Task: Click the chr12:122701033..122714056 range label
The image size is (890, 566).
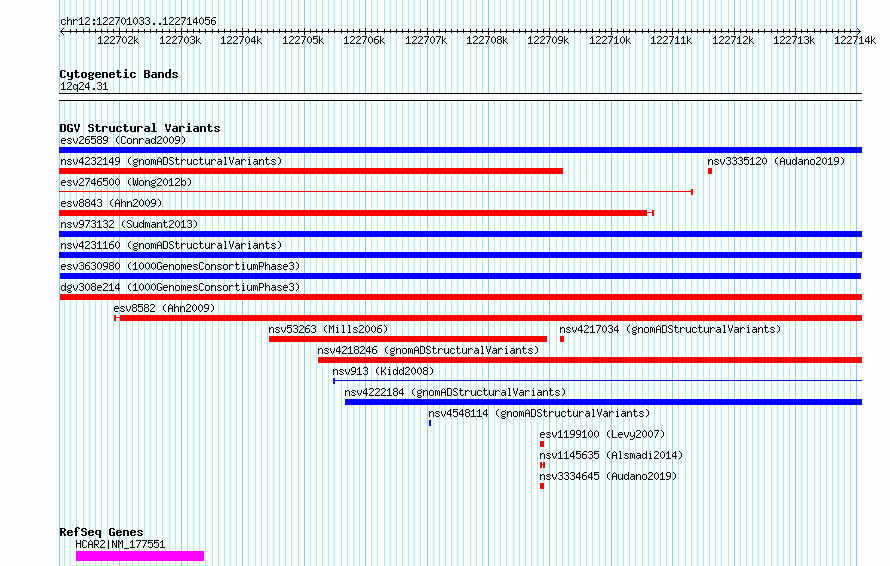Action: click(x=138, y=22)
